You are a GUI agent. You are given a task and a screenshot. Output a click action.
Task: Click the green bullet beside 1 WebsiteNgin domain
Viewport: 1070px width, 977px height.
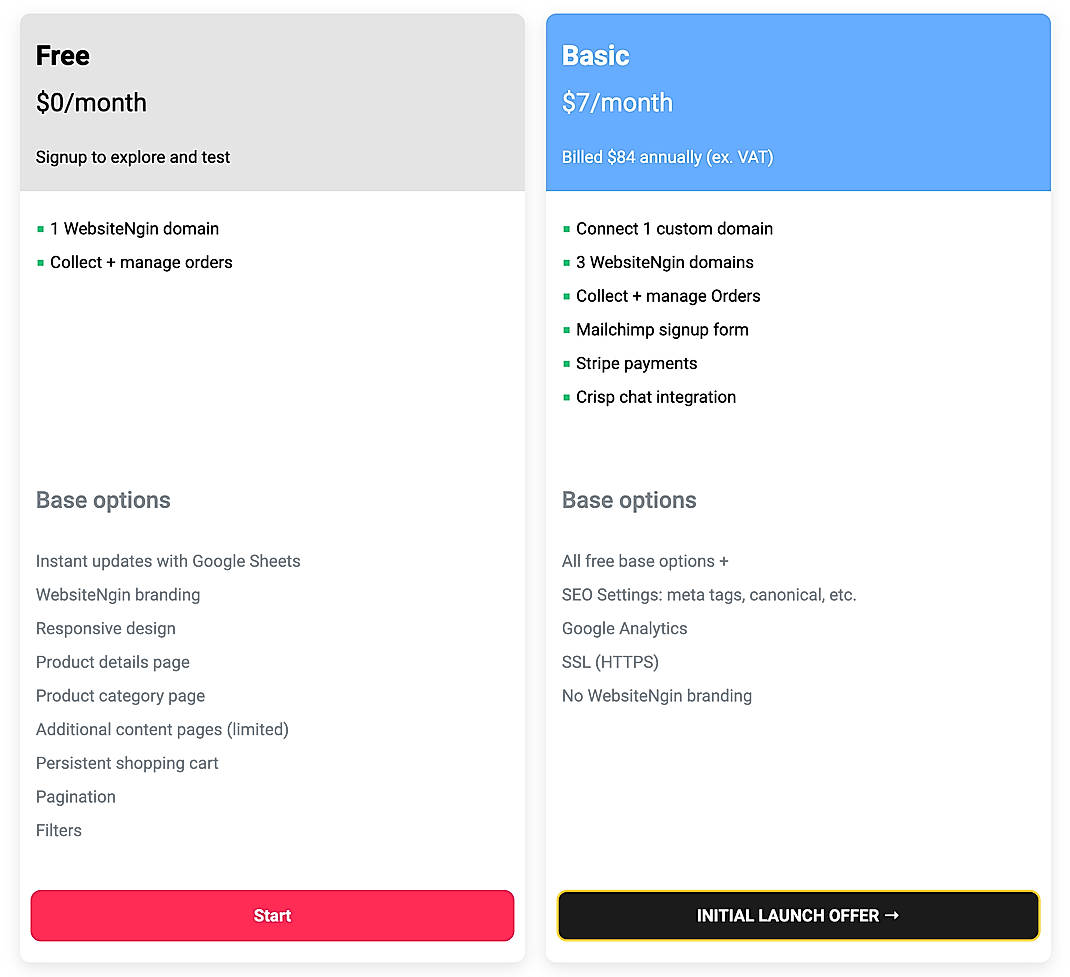[x=41, y=228]
